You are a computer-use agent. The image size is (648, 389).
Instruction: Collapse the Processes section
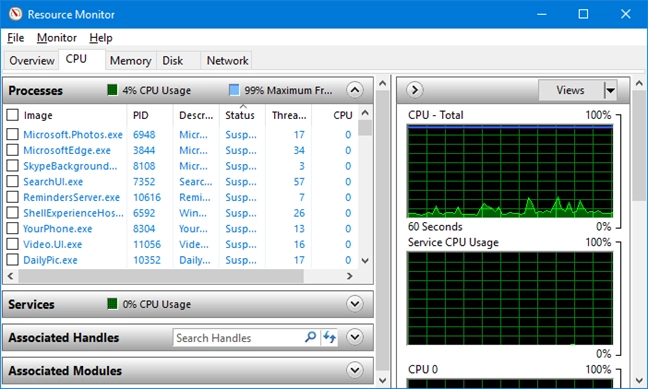tap(355, 90)
